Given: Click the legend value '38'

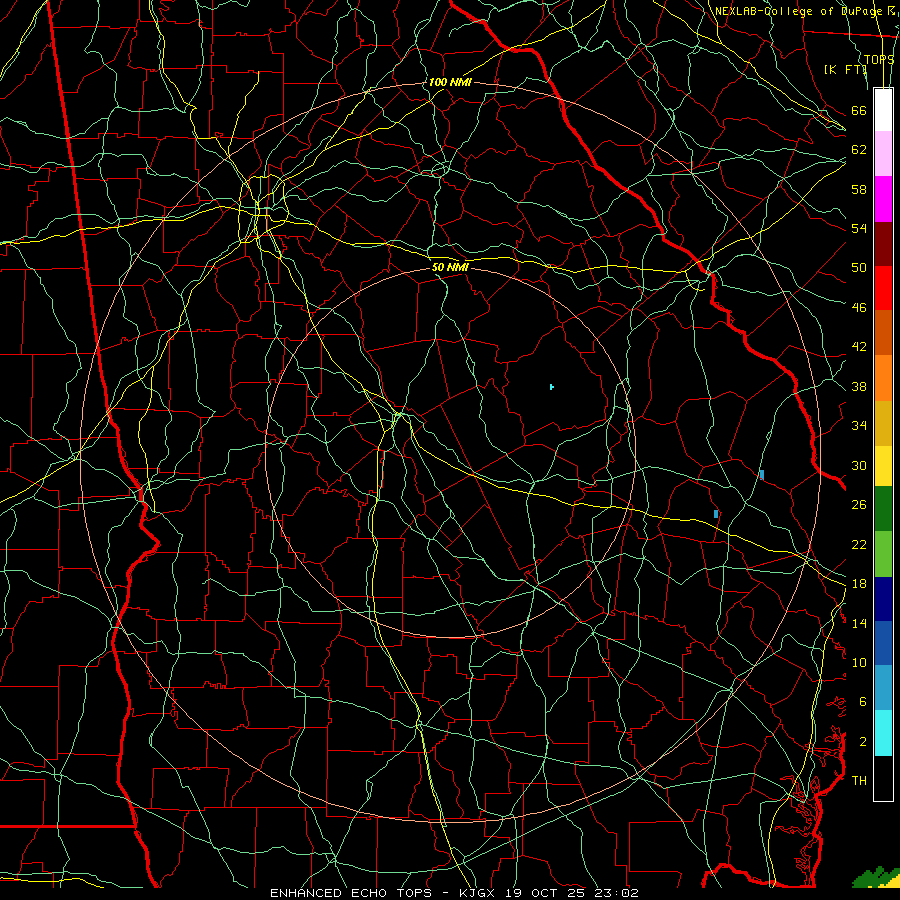Looking at the screenshot, I should coord(859,386).
